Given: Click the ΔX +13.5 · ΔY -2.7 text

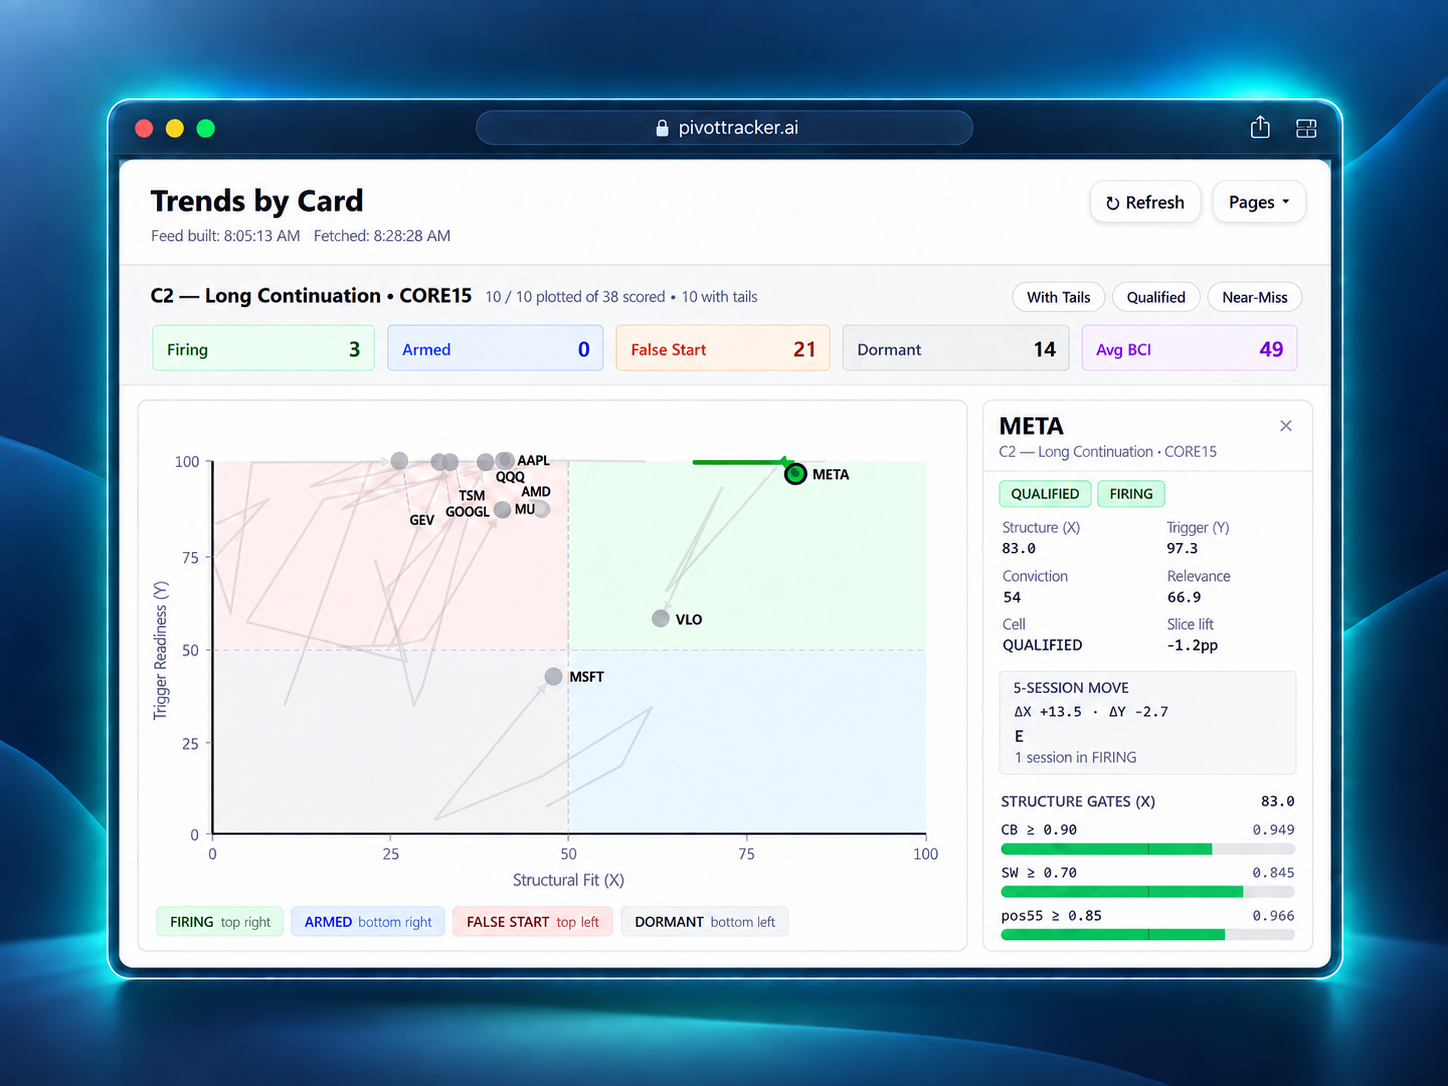Looking at the screenshot, I should 1091,712.
